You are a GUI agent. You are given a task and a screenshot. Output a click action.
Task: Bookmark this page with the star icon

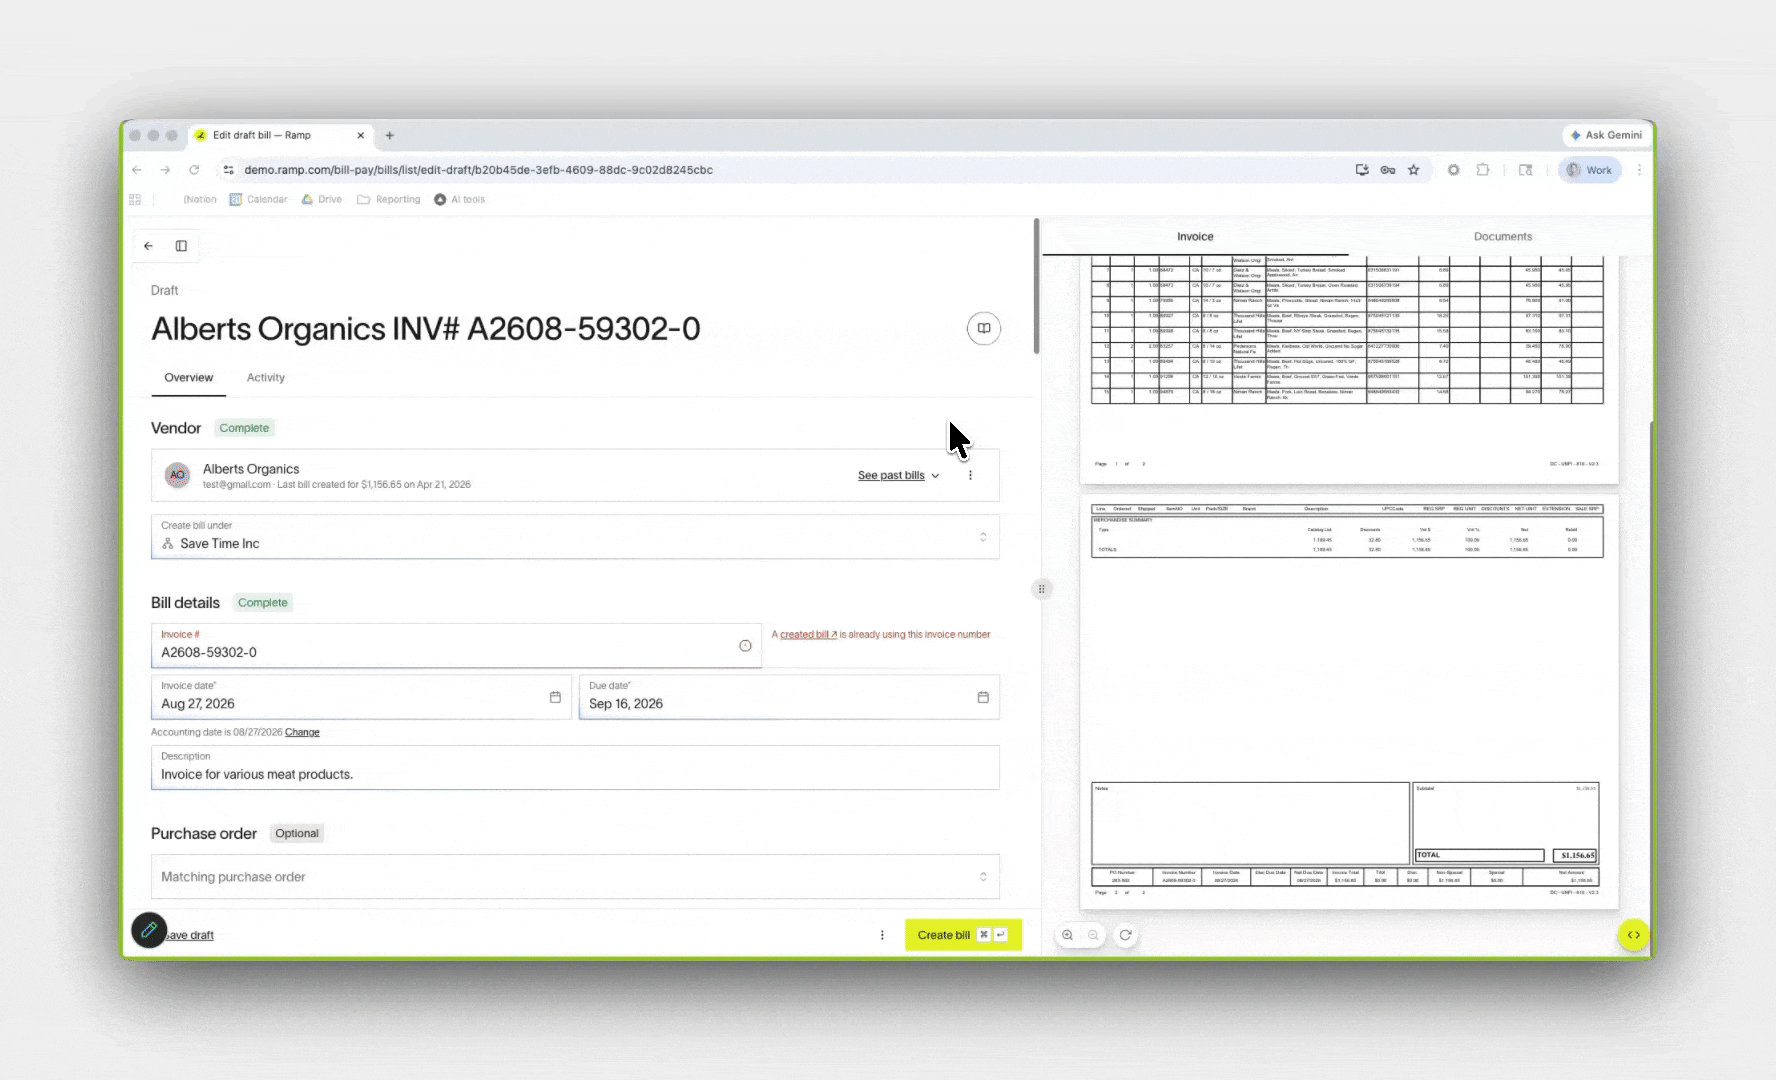[x=1414, y=170]
